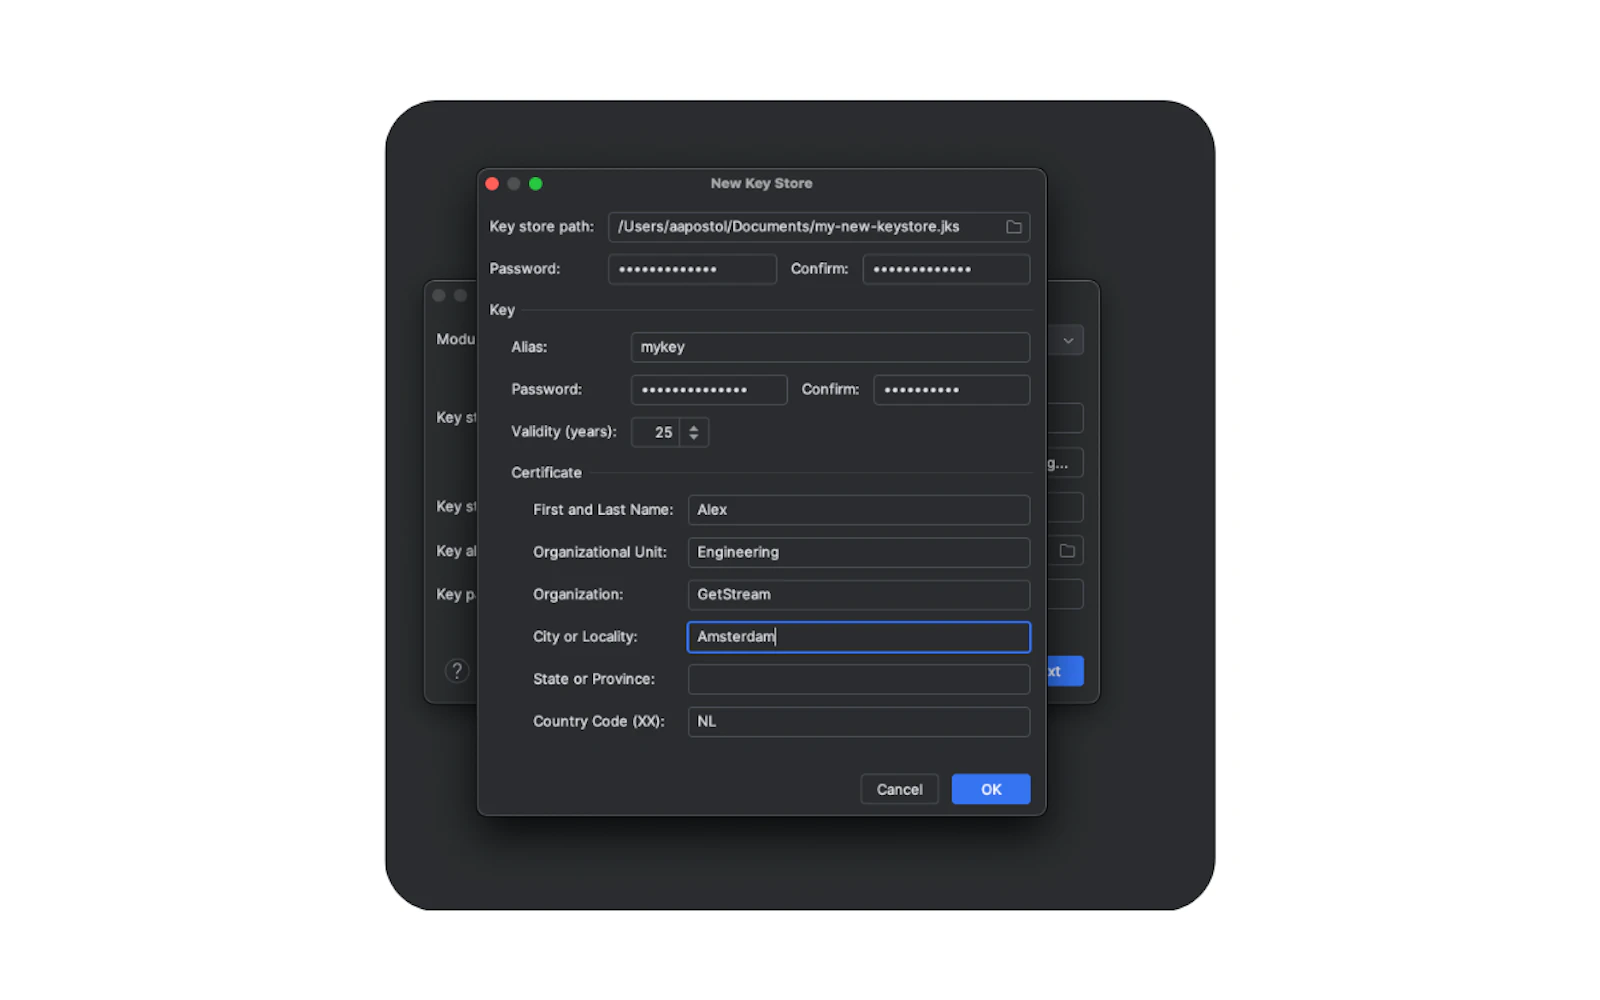Decrease validity years with the down arrow
The image size is (1600, 1000).
694,437
